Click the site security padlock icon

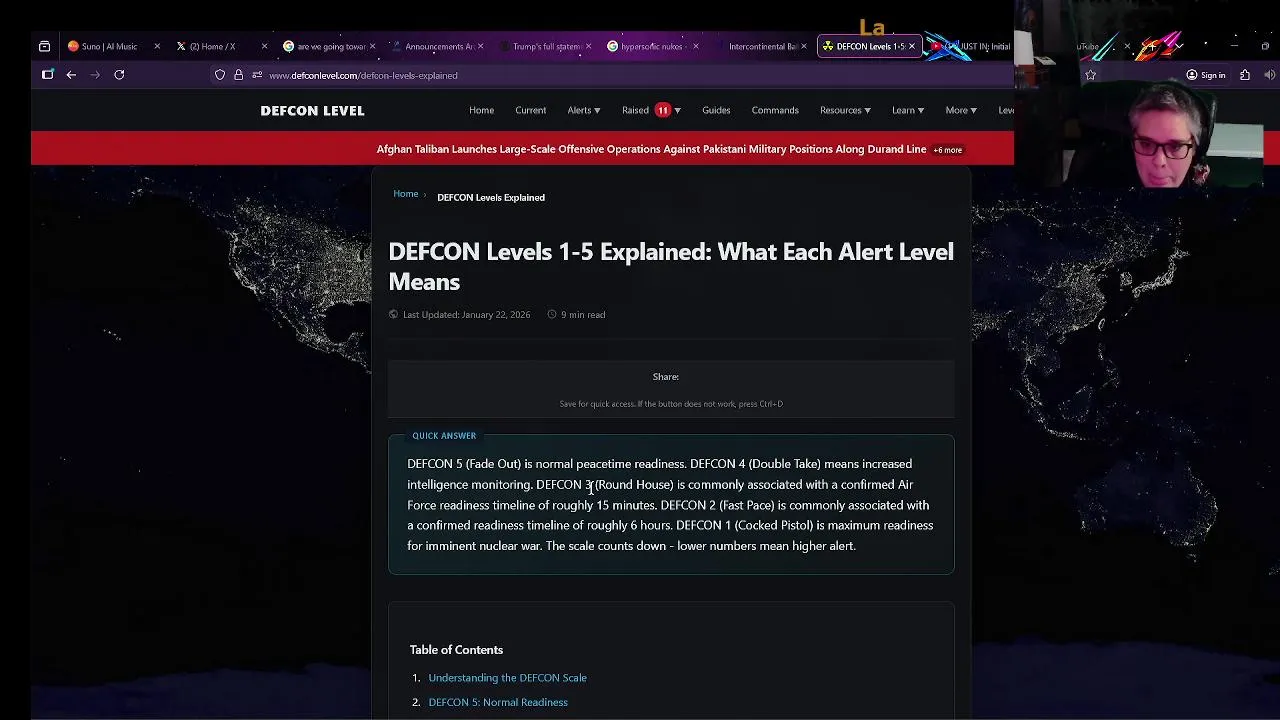click(x=238, y=75)
